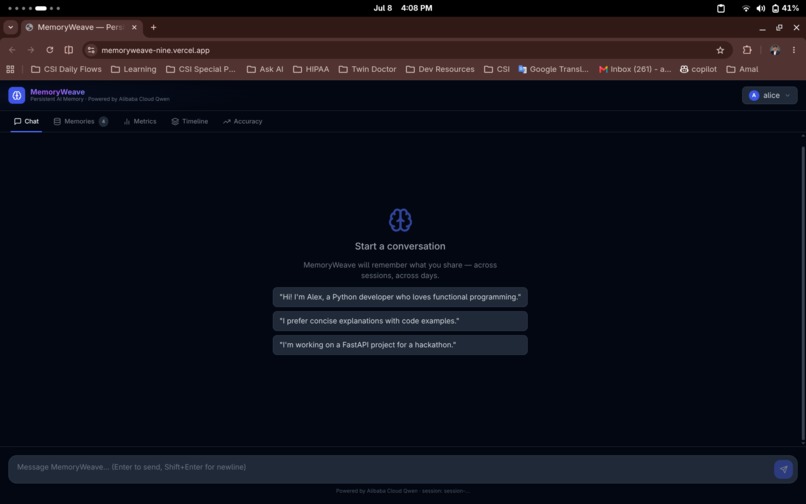Click the Start a conversation heading
This screenshot has height=504, width=806.
click(x=400, y=246)
